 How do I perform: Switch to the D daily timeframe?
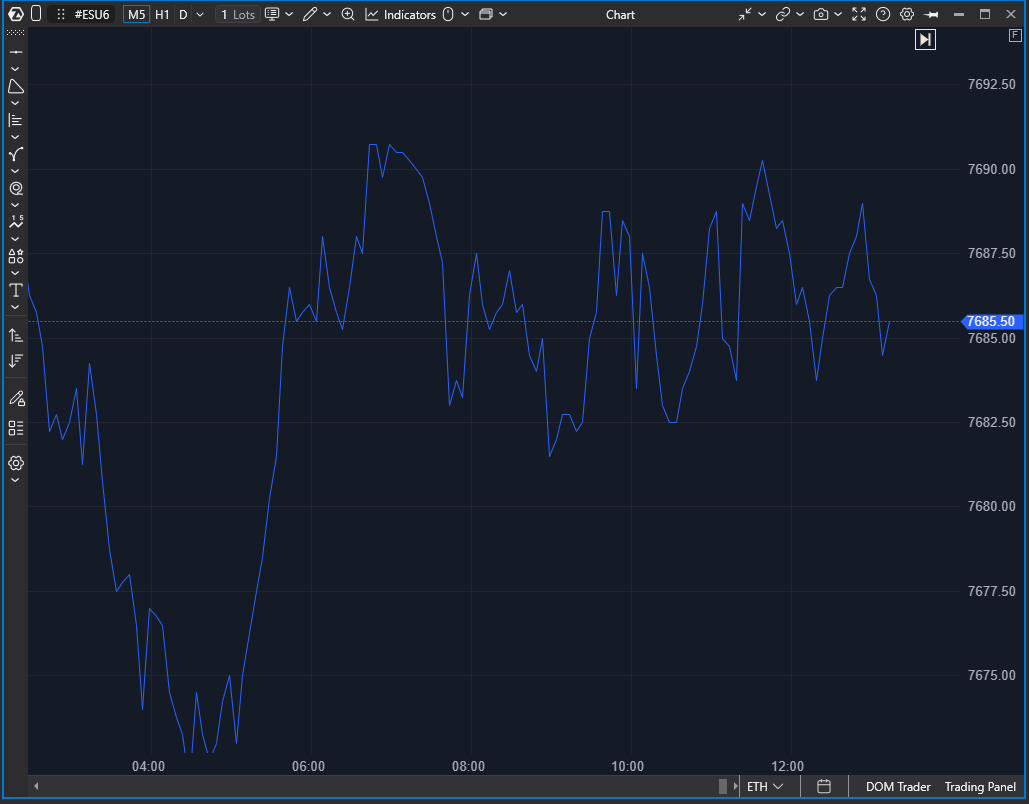[x=183, y=14]
